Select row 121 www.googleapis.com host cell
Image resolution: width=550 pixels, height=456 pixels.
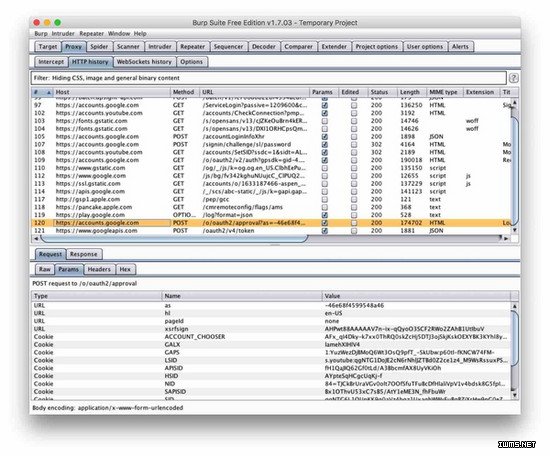[112, 231]
